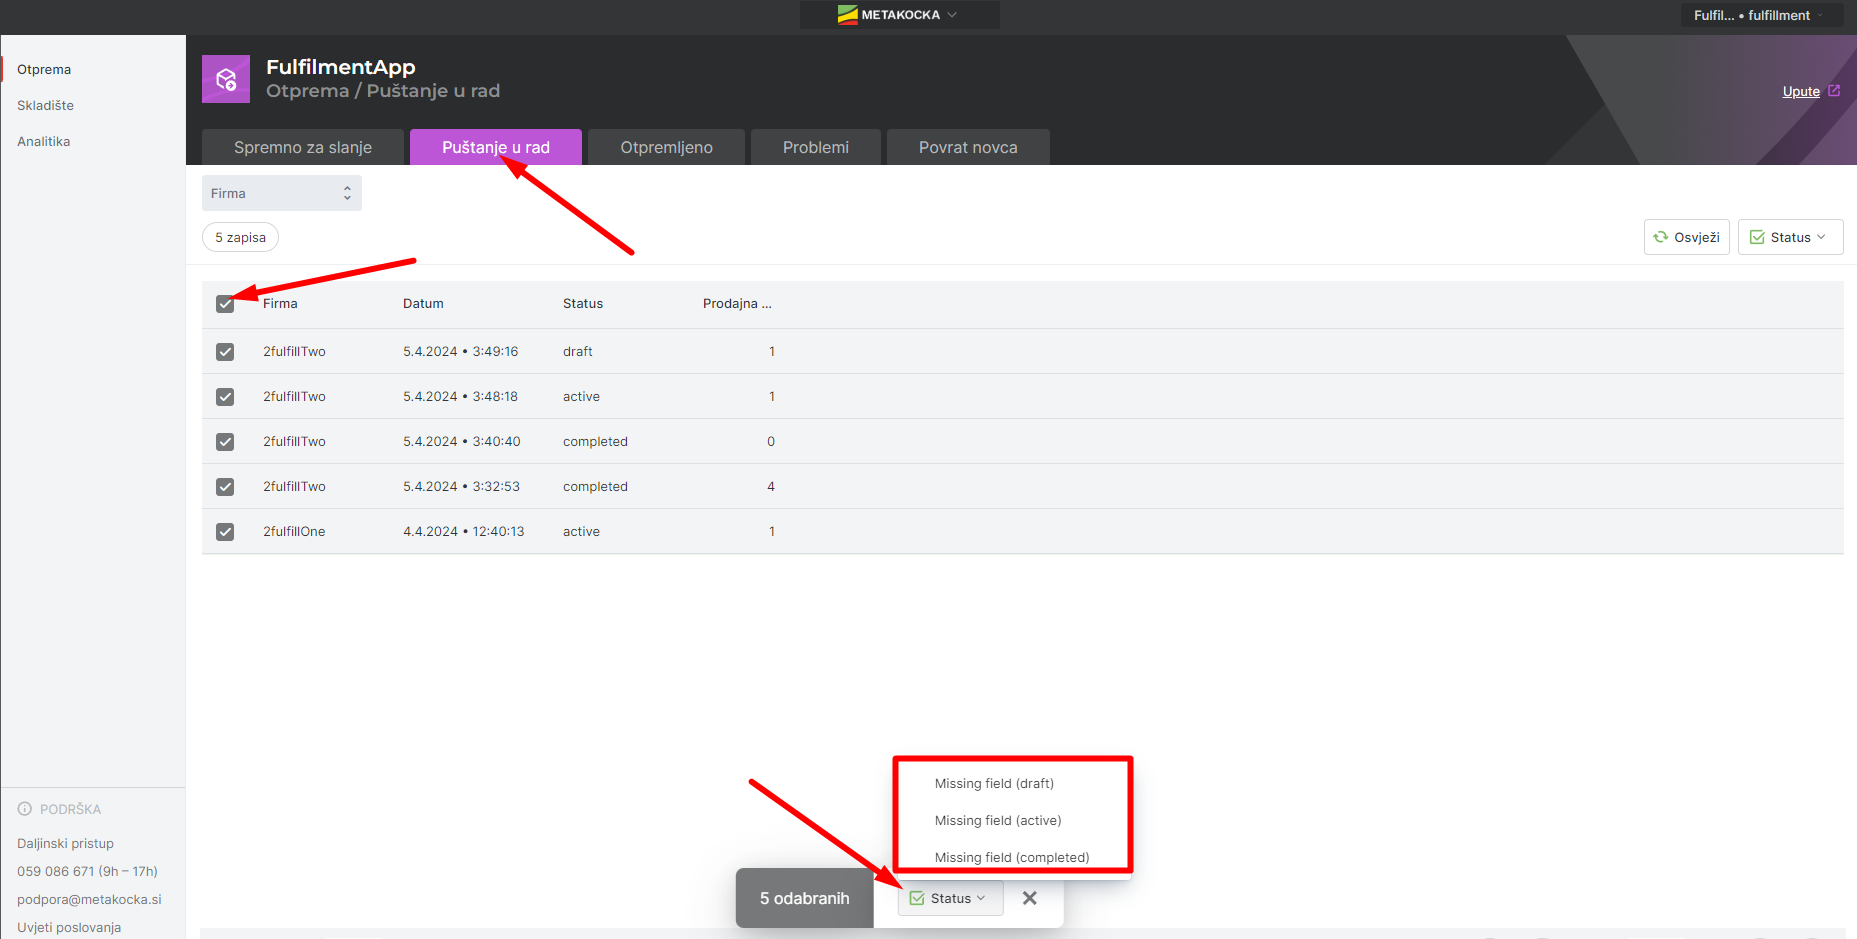Open the Otpremljeno tab

[666, 147]
